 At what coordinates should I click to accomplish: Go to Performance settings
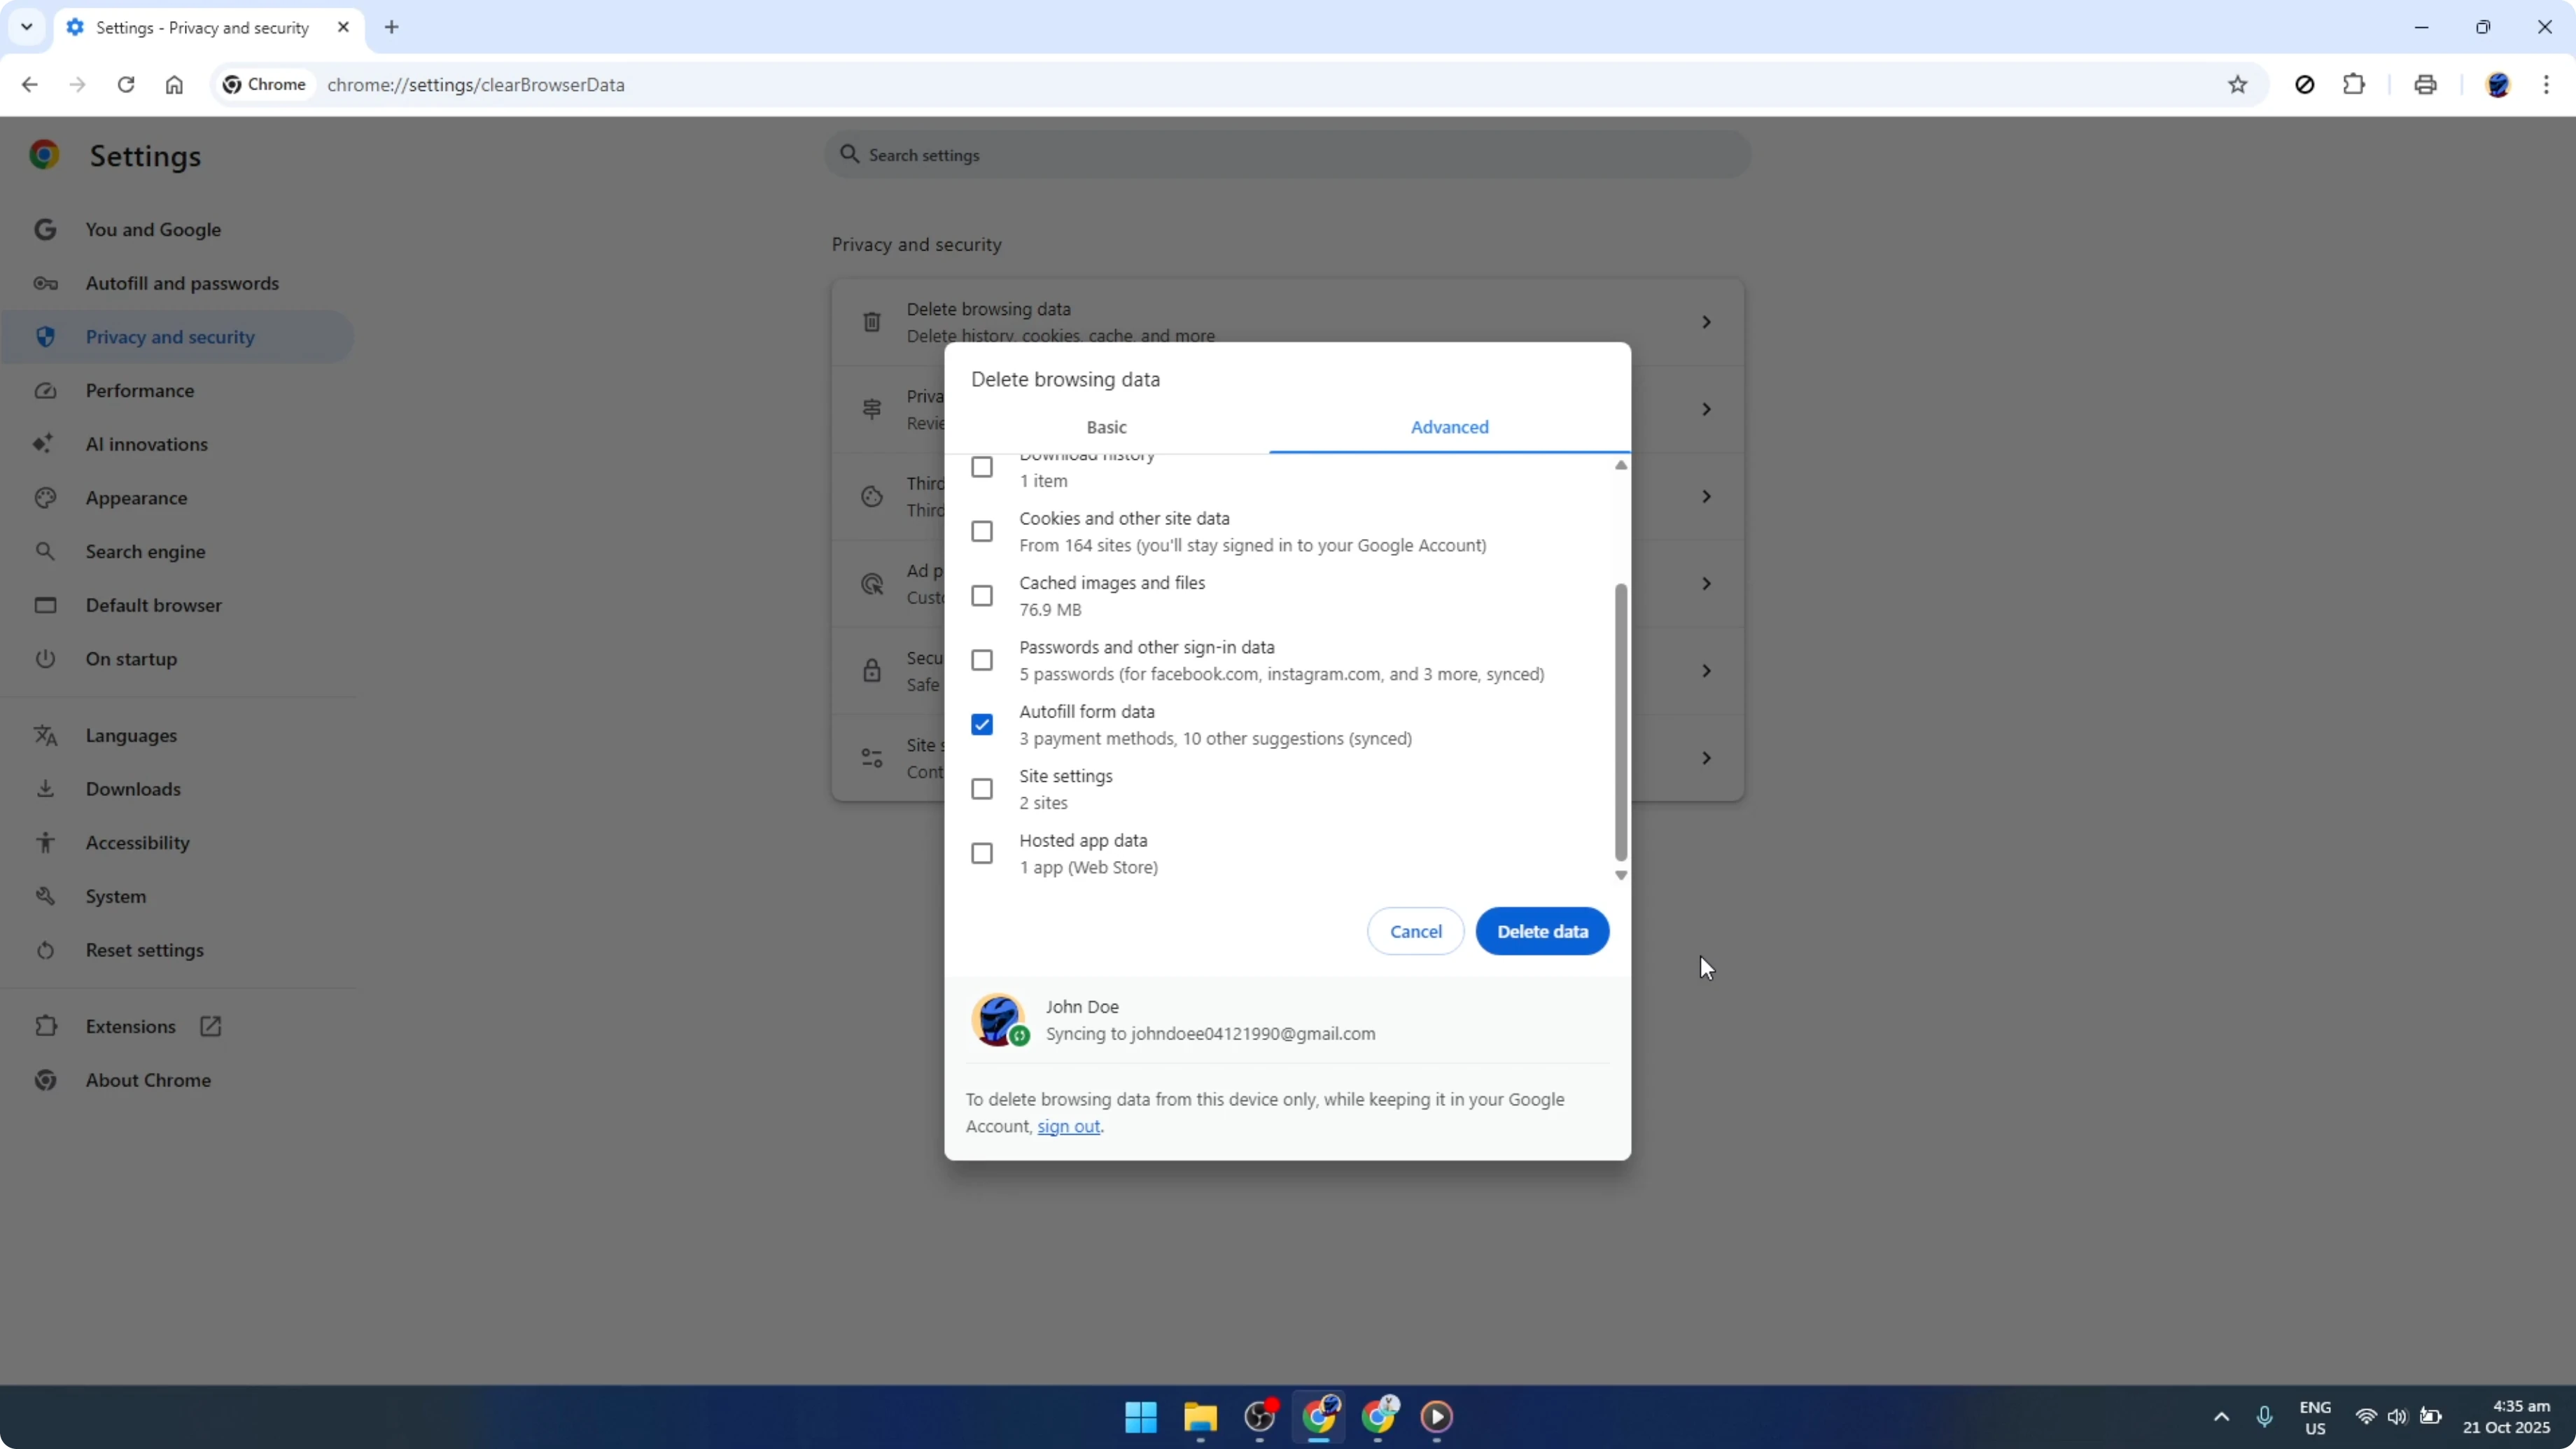click(x=177, y=391)
